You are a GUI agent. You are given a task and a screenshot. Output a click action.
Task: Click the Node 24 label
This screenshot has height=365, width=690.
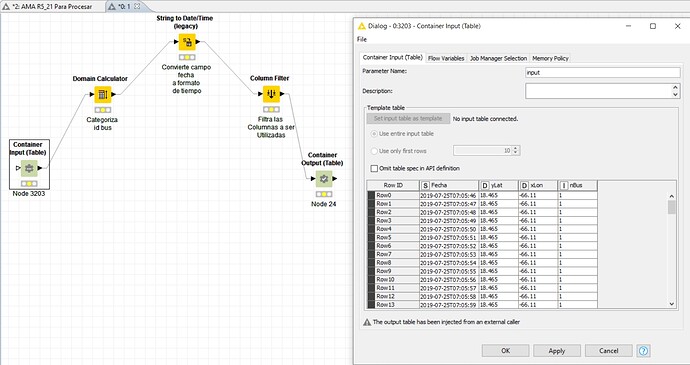click(x=323, y=204)
